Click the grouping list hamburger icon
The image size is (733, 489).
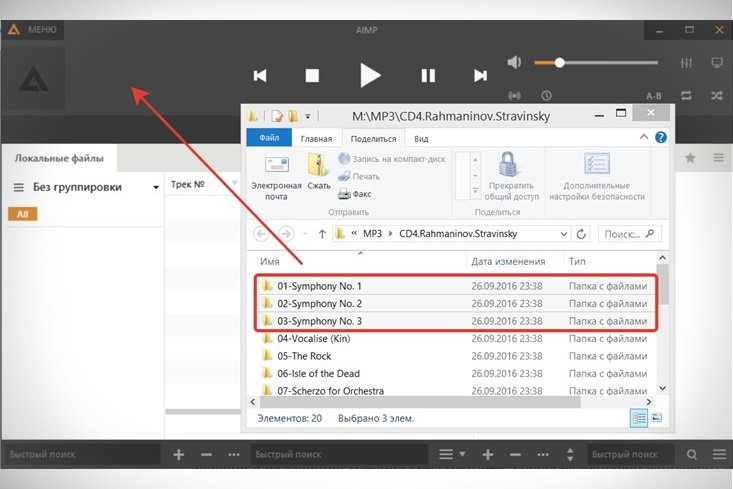pyautogui.click(x=18, y=187)
